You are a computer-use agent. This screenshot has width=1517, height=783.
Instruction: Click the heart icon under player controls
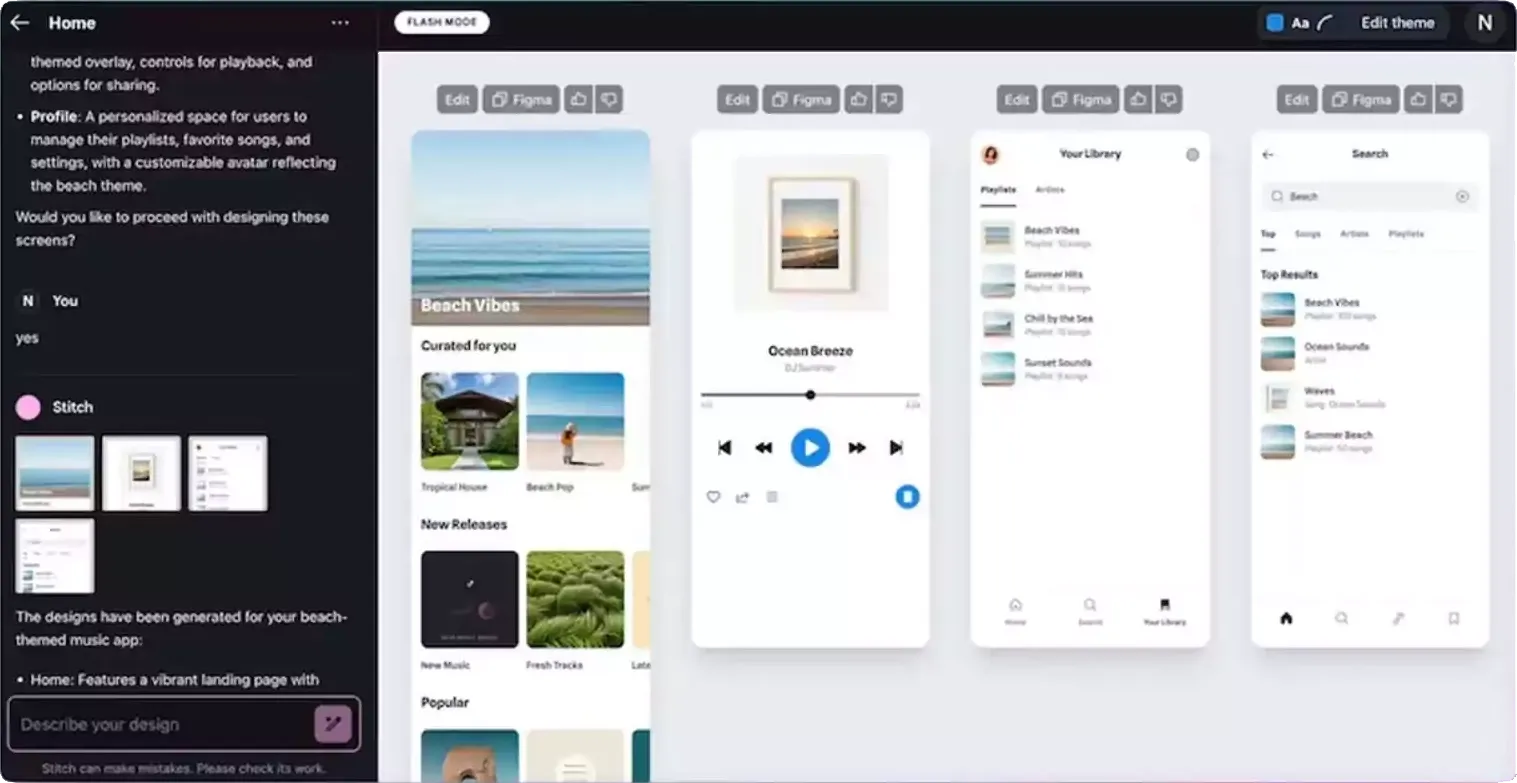pos(713,496)
